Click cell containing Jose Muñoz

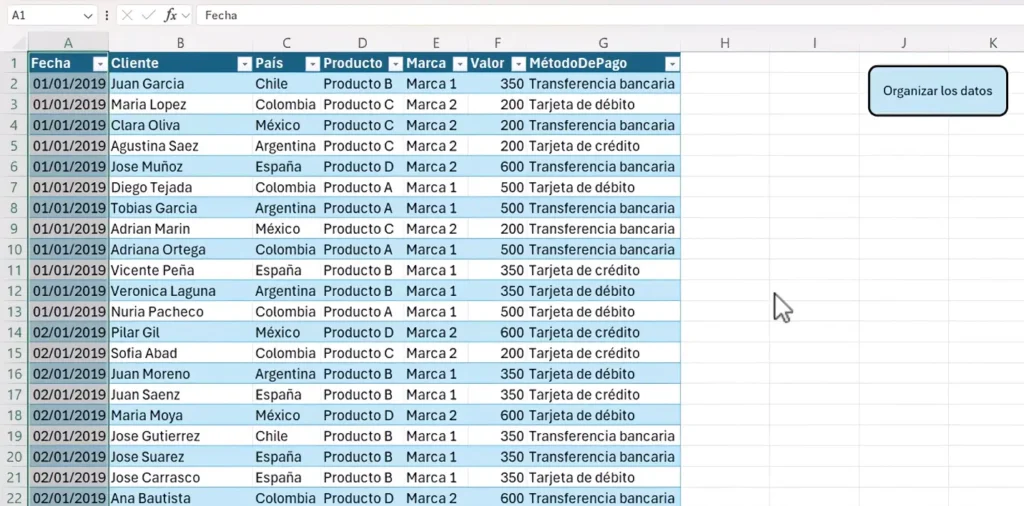[x=181, y=166]
